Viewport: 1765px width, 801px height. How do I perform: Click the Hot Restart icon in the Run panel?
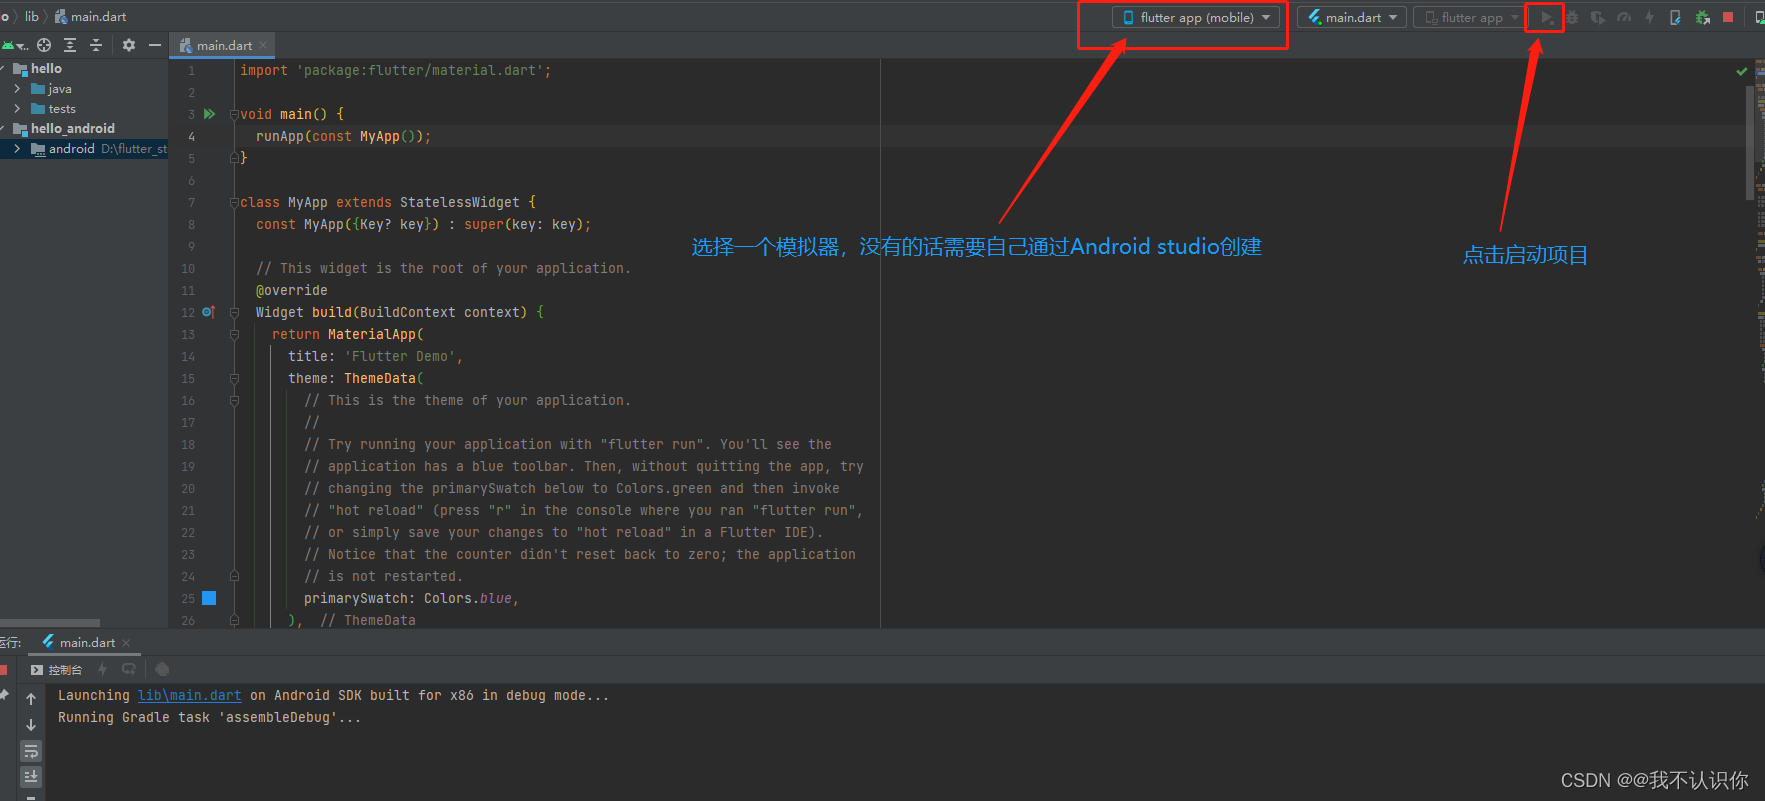click(128, 669)
